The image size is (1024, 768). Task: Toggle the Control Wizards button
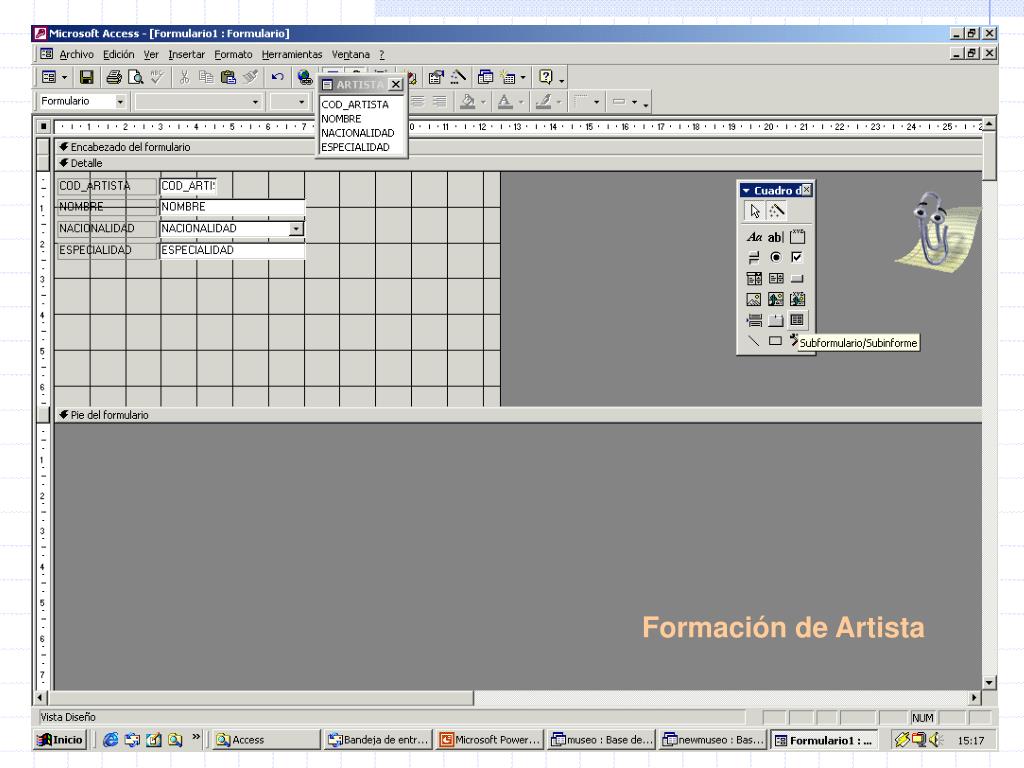pos(776,211)
